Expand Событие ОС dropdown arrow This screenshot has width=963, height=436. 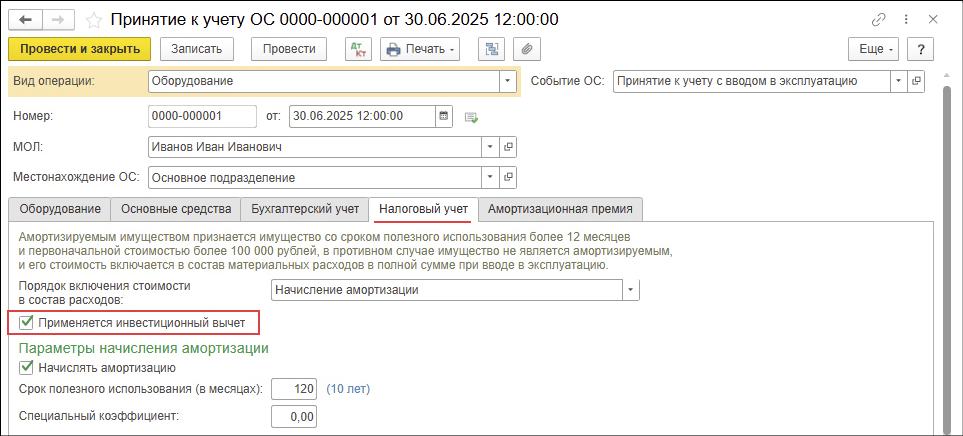(898, 81)
